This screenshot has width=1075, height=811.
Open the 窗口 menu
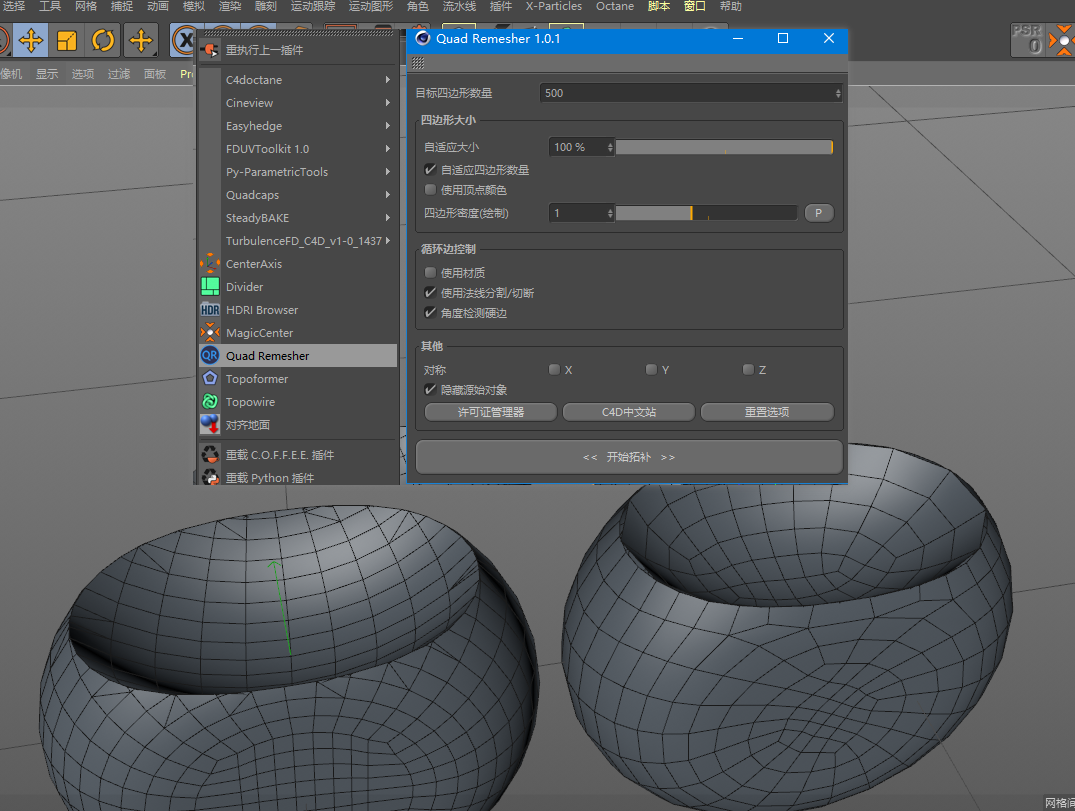[694, 6]
